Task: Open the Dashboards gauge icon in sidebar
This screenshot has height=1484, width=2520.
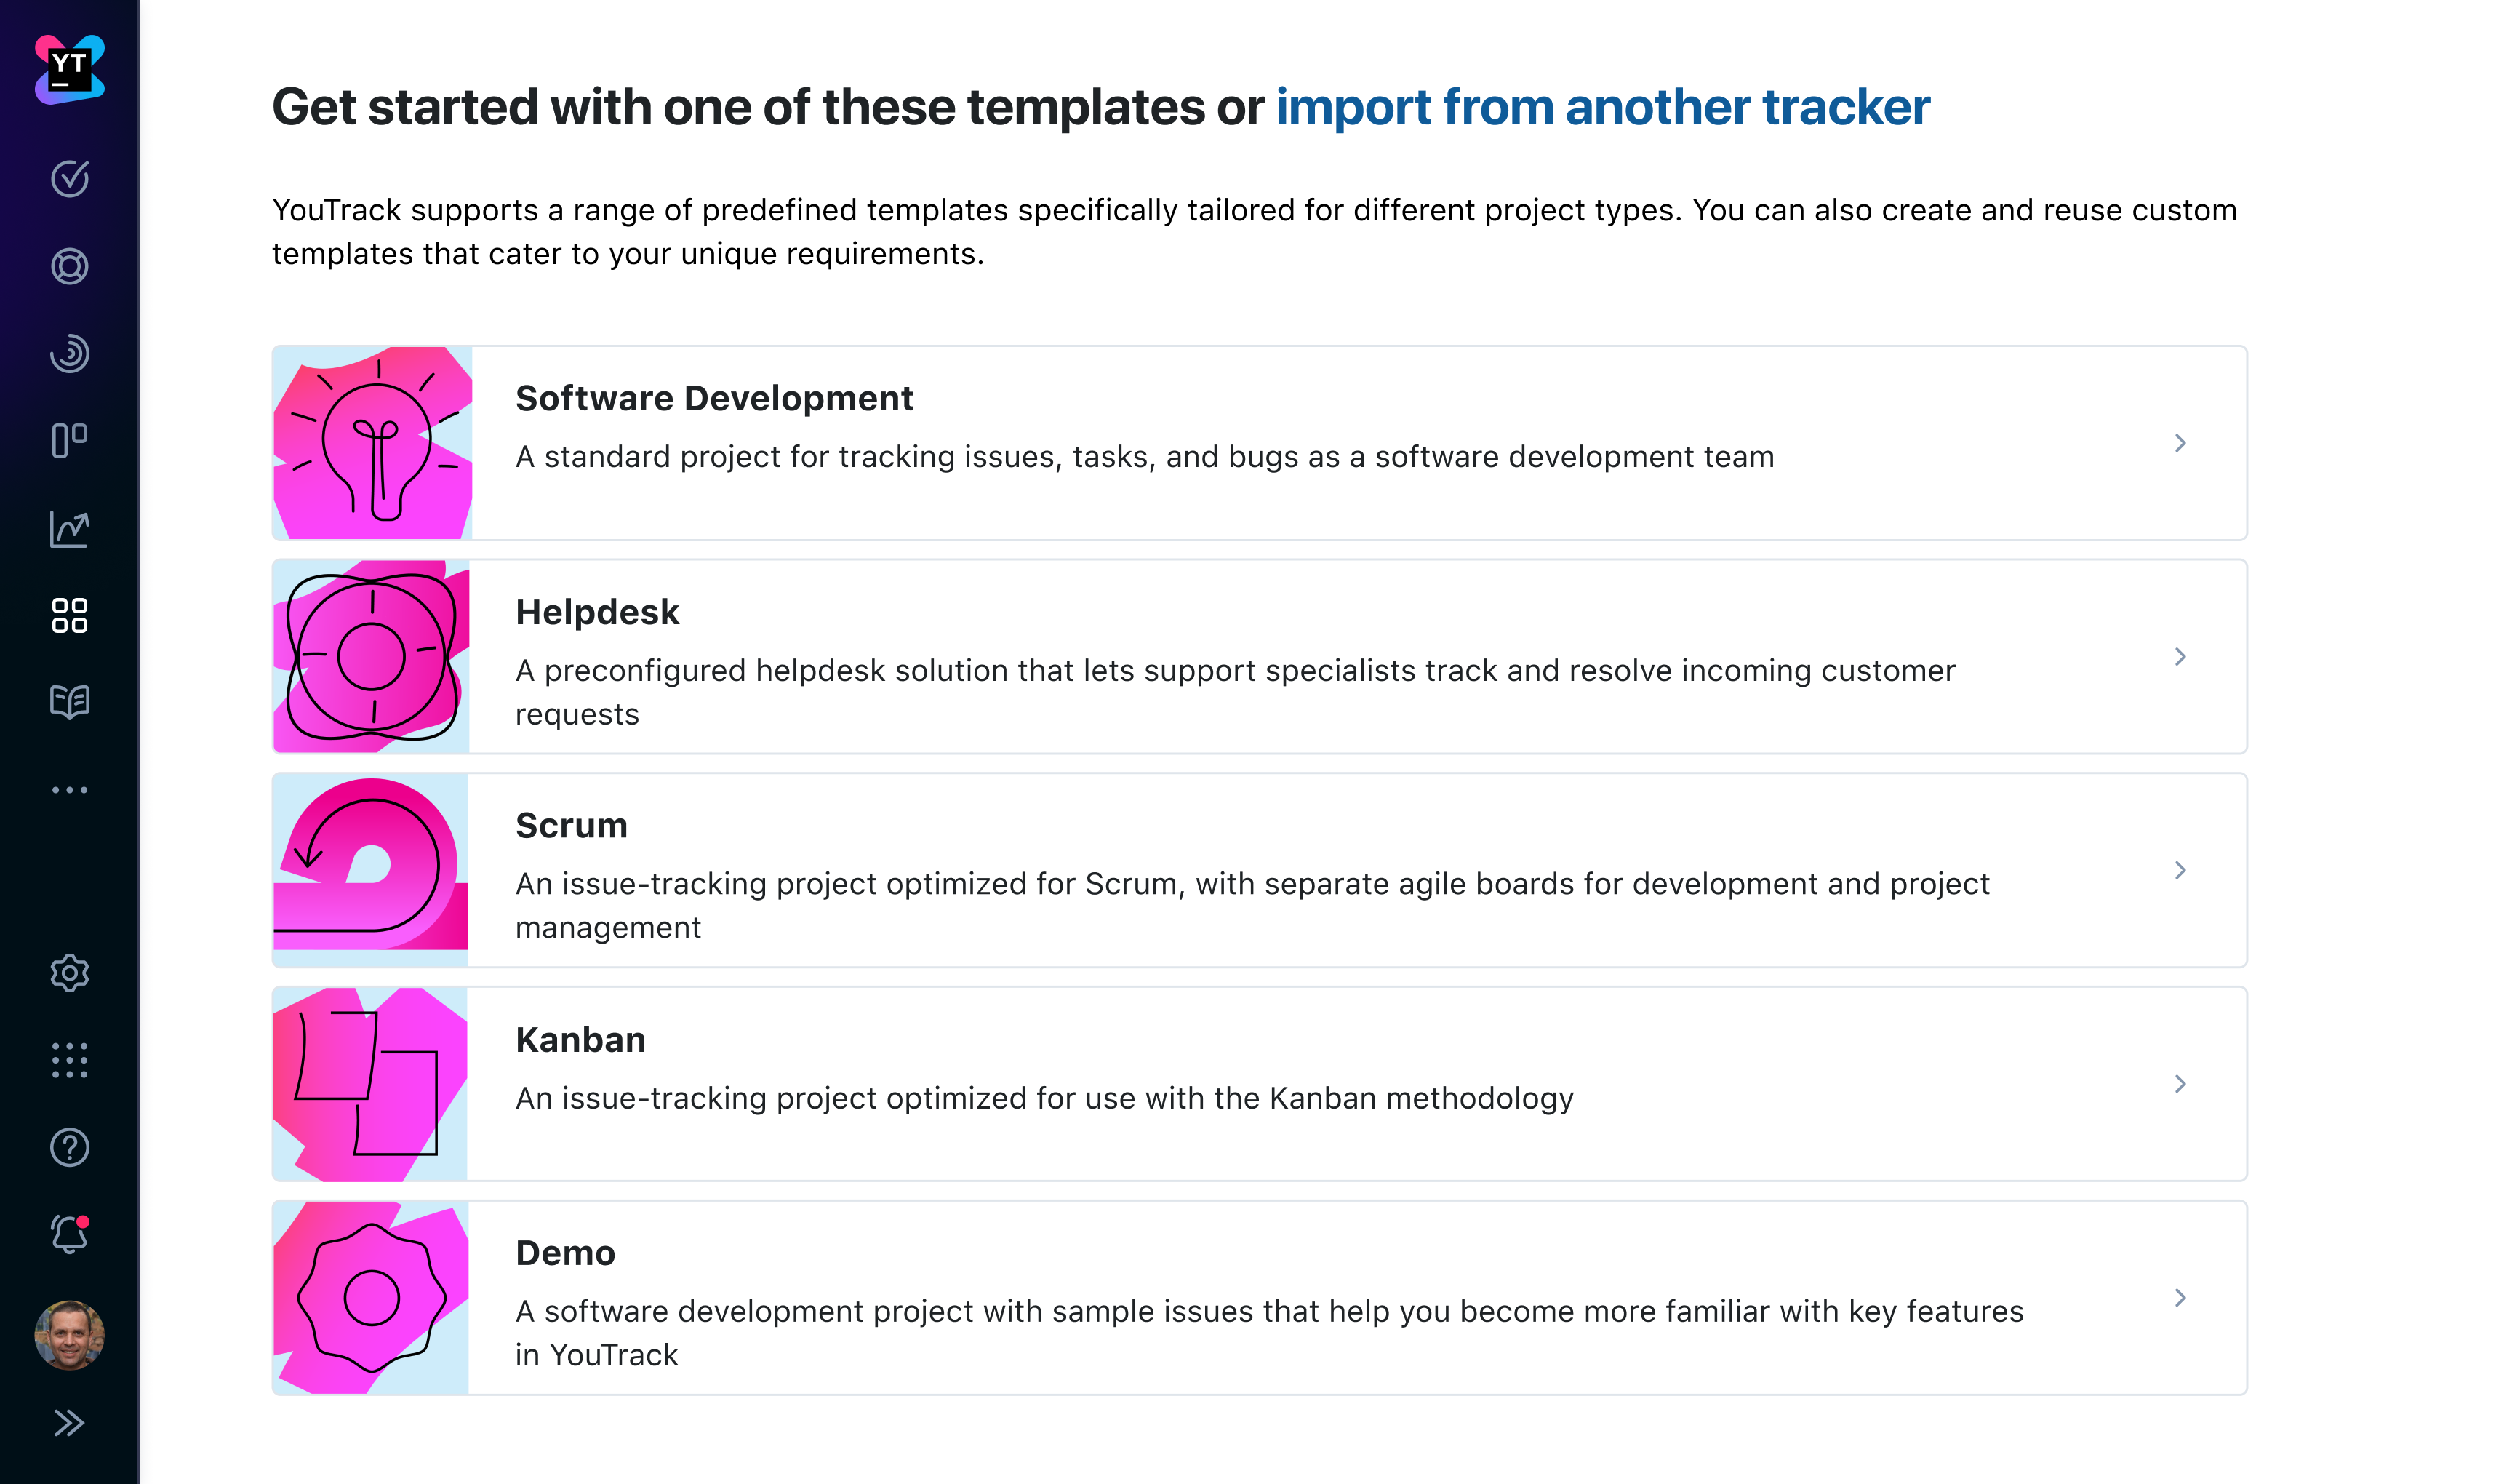Action: [x=69, y=354]
